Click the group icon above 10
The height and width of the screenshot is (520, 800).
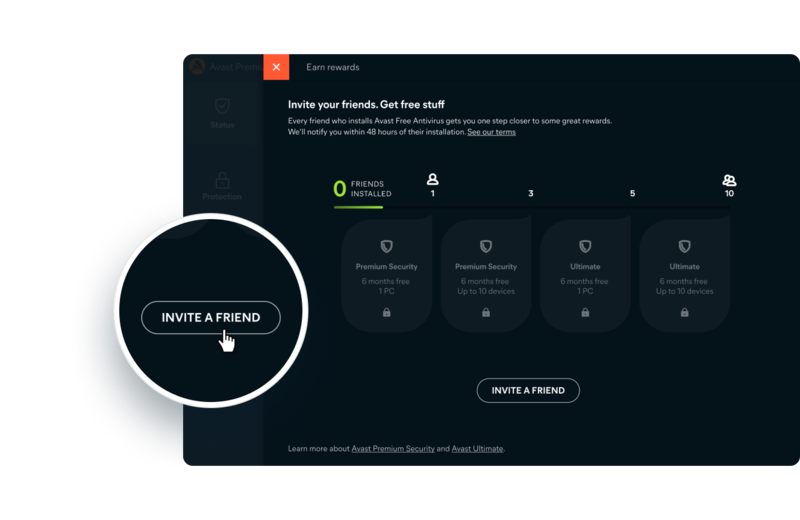click(x=729, y=180)
